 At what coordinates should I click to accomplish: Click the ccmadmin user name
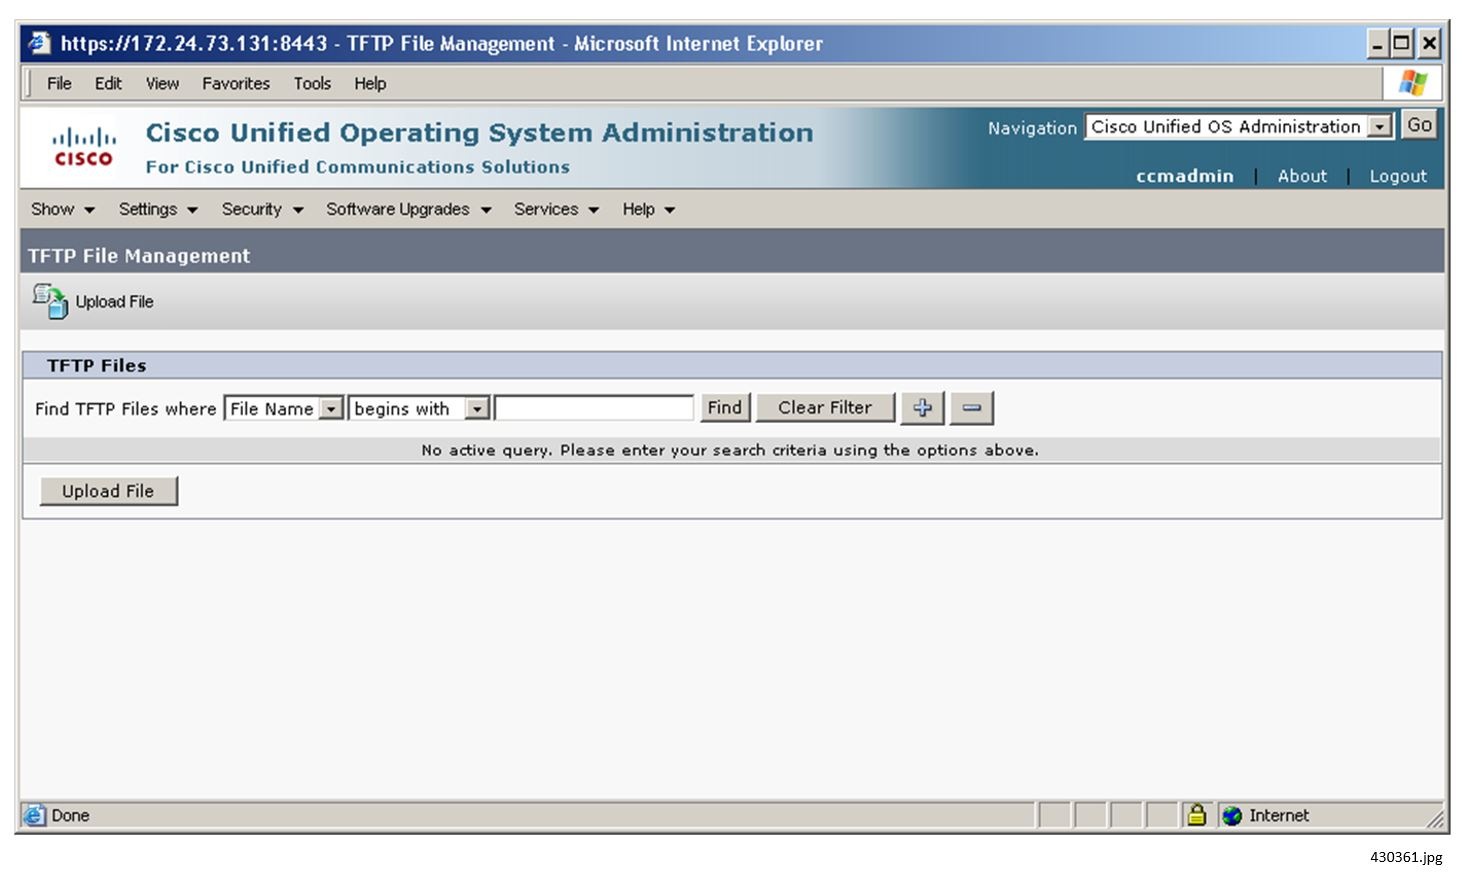[1185, 176]
